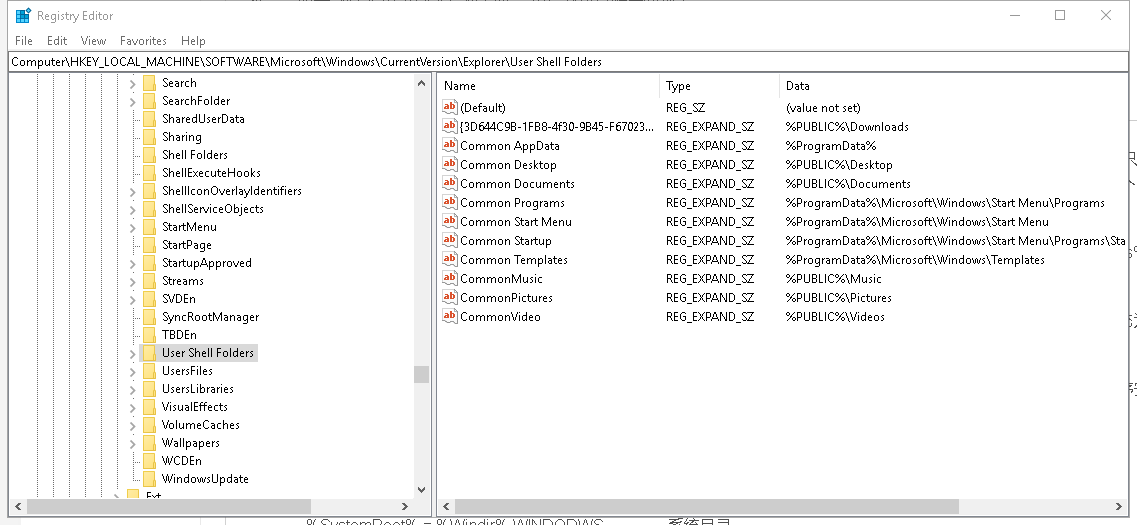Click the string icon of the (Default) value
This screenshot has height=525, width=1137.
tap(450, 107)
